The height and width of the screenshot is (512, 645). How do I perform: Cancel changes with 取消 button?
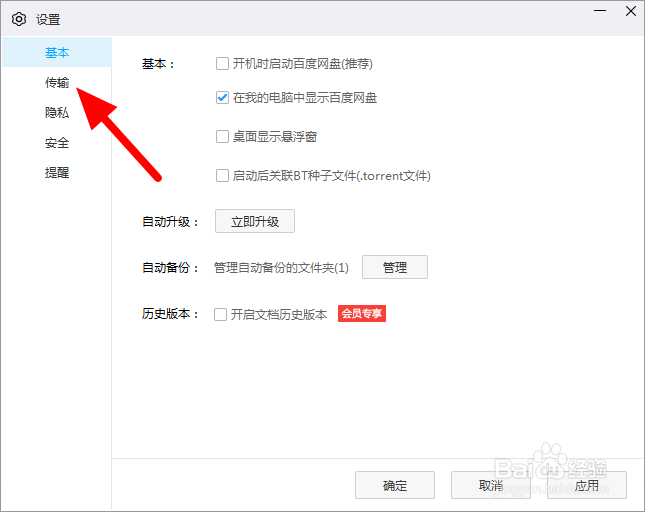click(491, 485)
